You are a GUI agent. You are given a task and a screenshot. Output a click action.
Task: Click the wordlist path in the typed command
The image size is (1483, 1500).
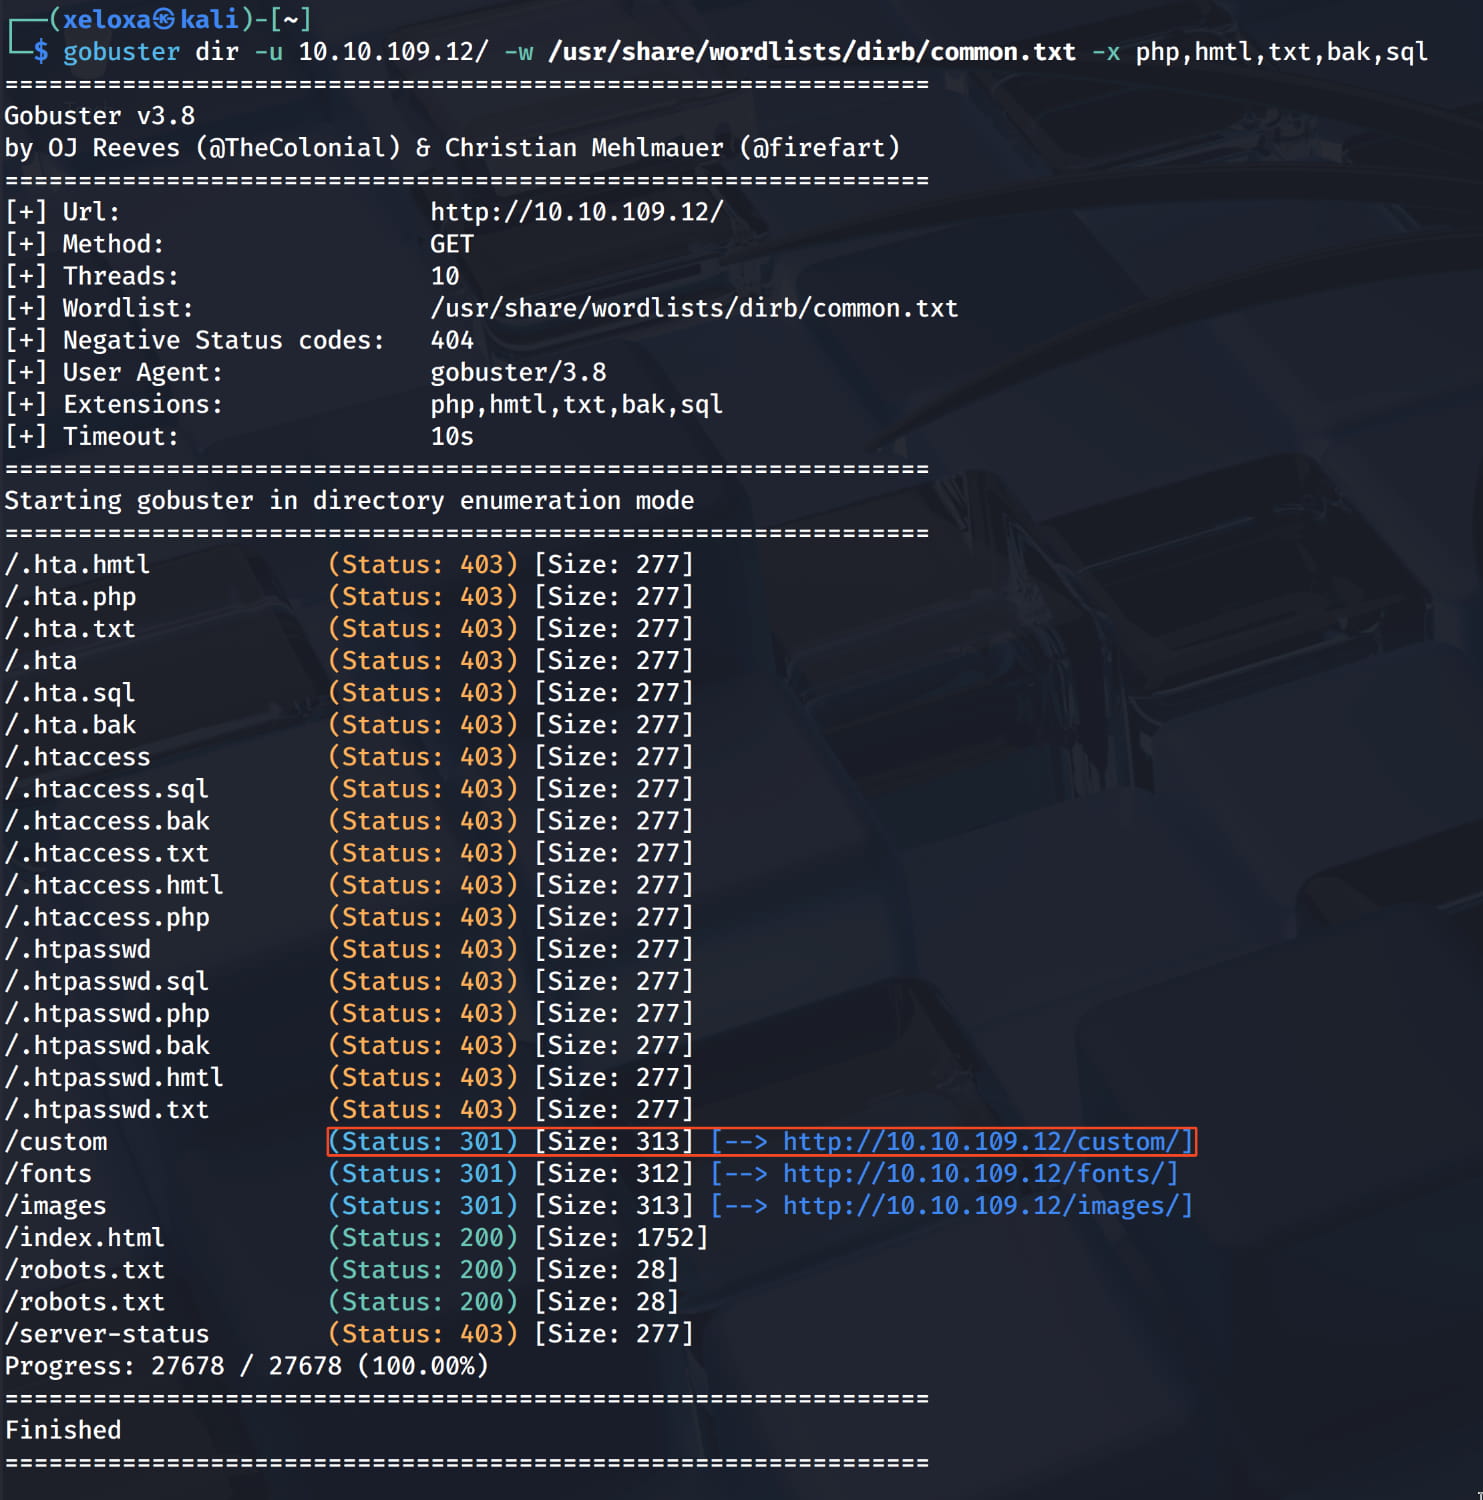coord(811,52)
